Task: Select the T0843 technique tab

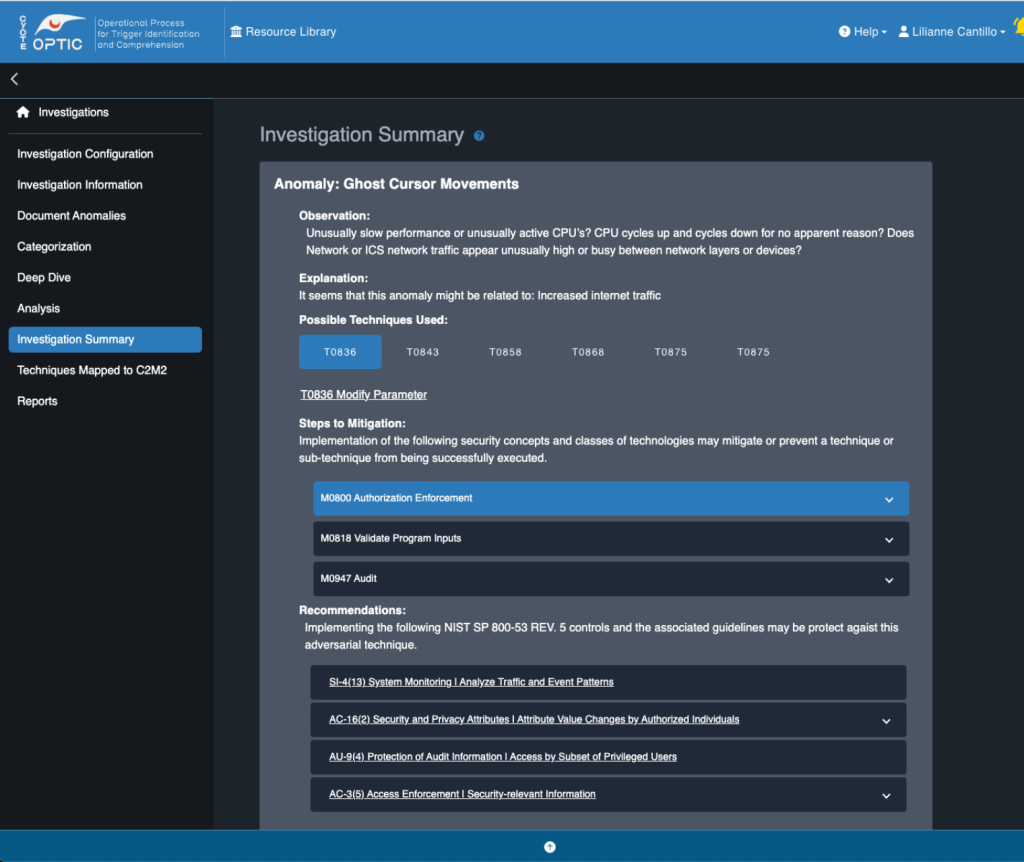Action: point(422,352)
